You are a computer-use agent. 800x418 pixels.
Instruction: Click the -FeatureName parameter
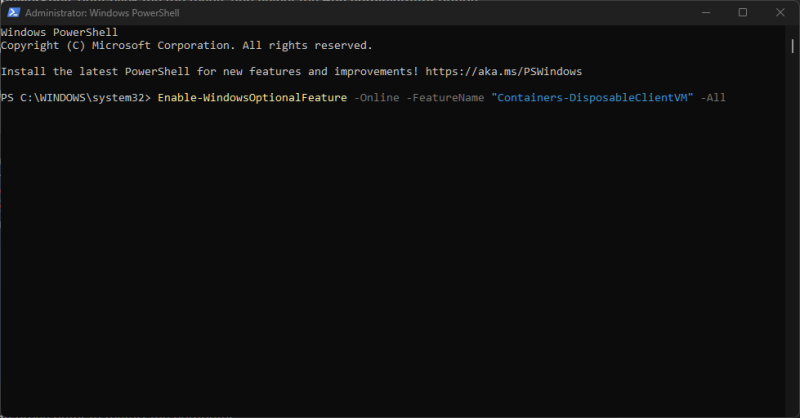(444, 98)
